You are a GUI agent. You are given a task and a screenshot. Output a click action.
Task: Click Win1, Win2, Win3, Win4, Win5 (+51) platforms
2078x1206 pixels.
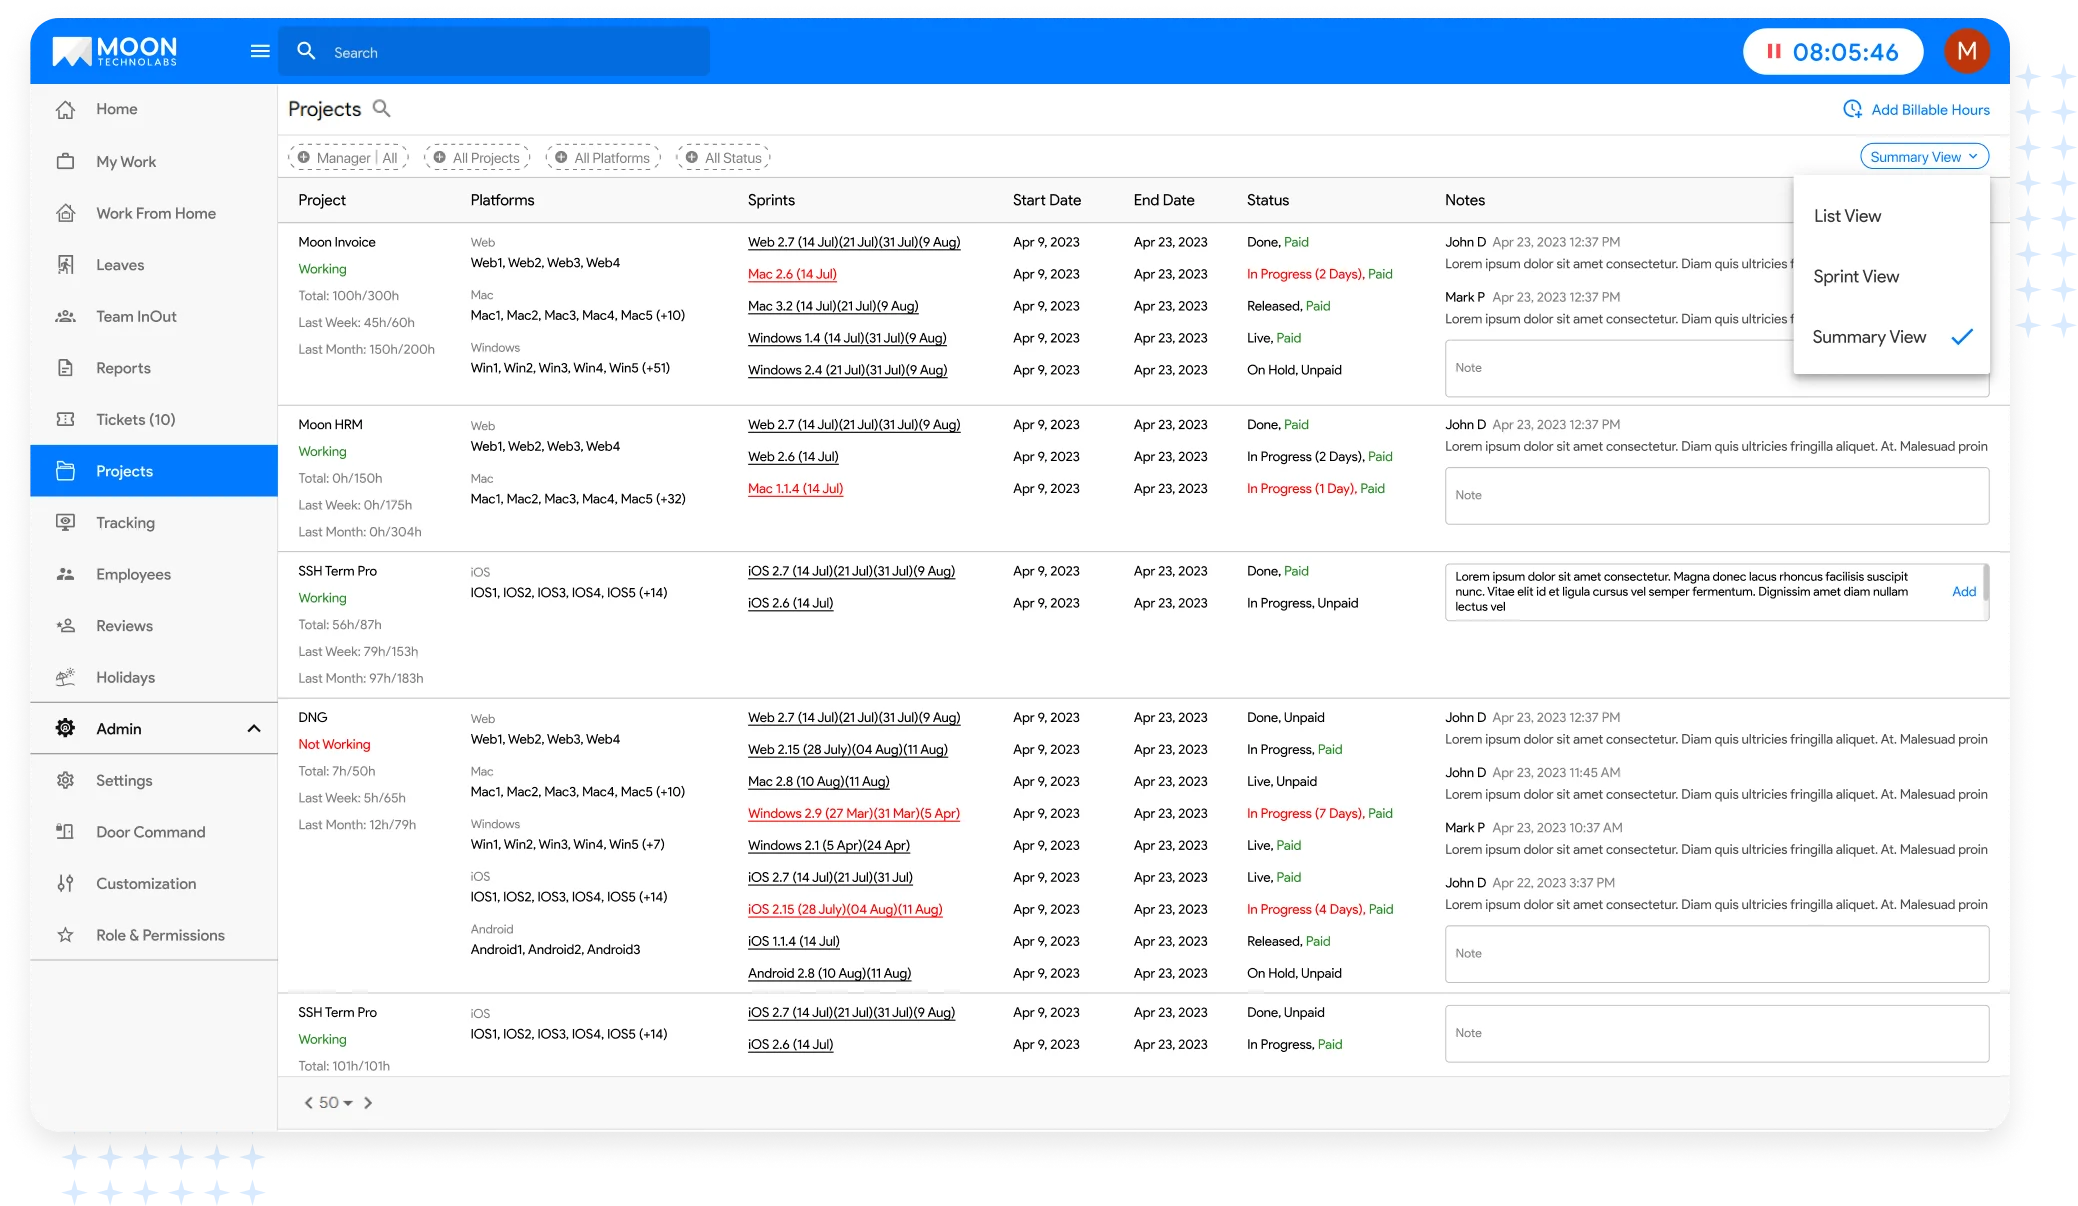tap(570, 368)
